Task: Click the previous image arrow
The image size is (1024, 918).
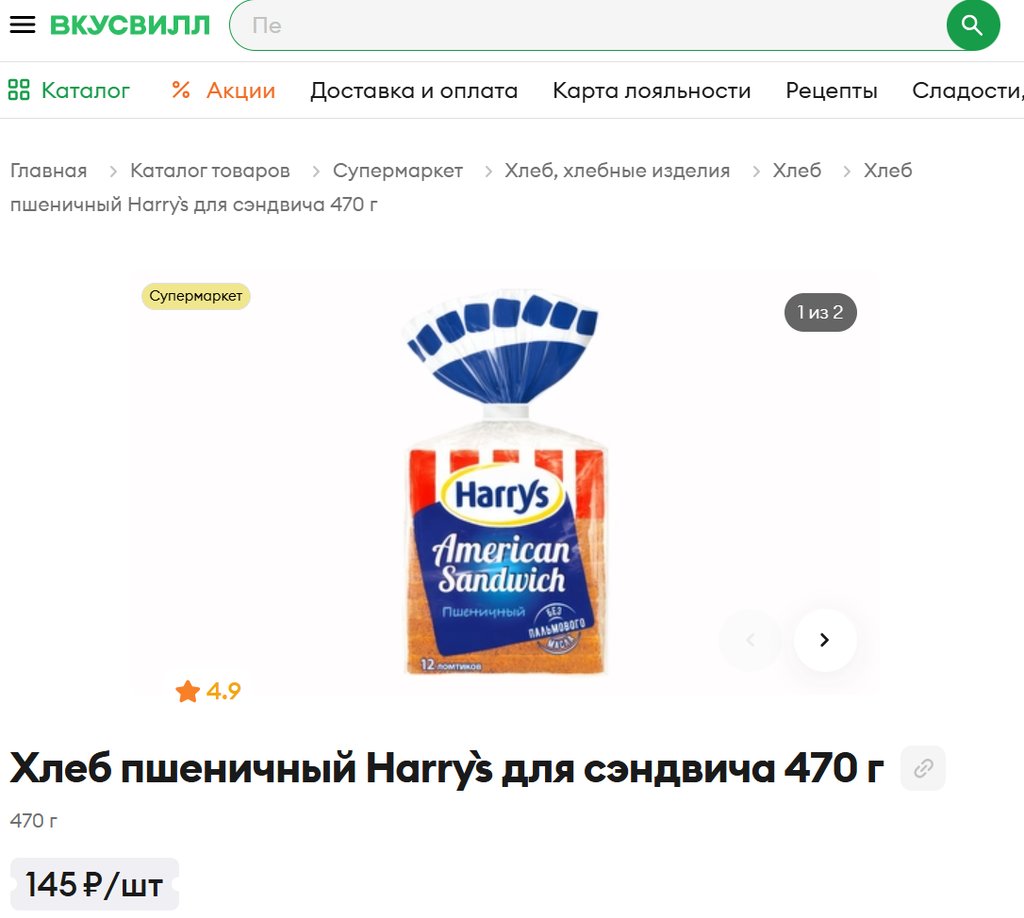Action: 750,640
